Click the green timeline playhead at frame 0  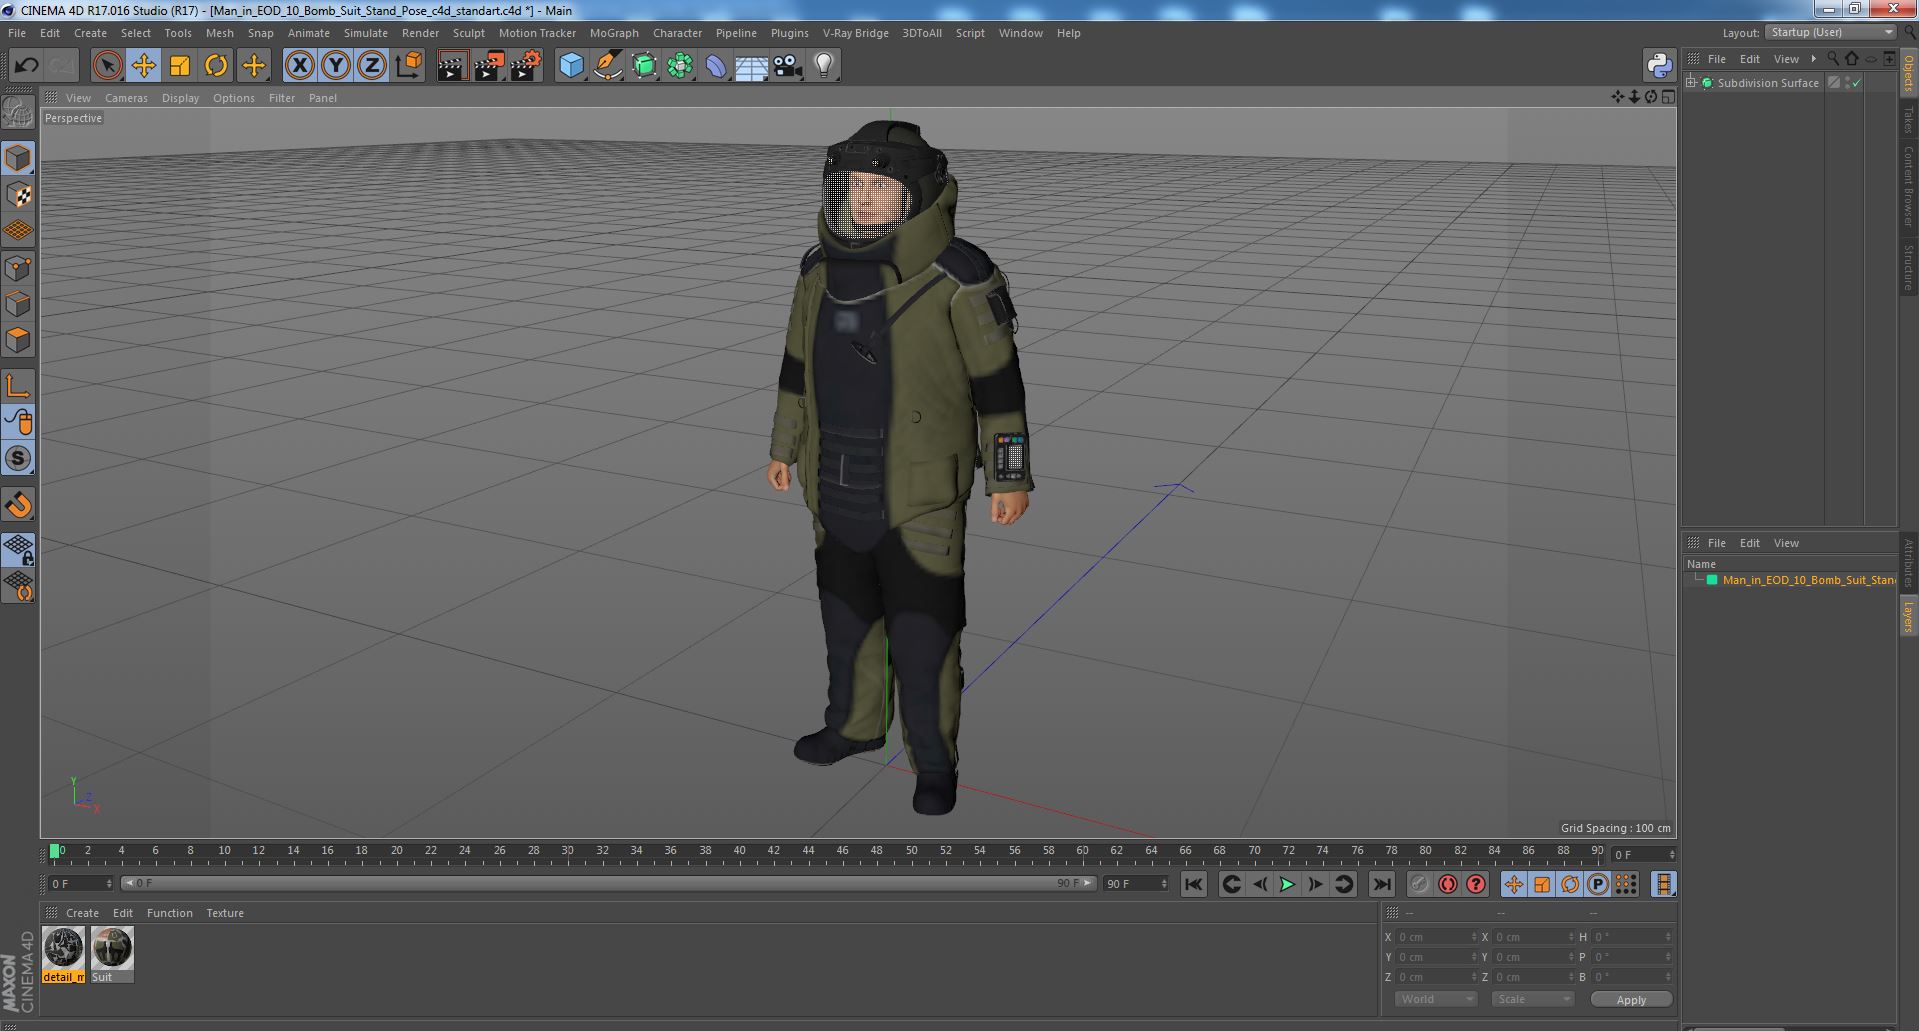click(x=55, y=851)
